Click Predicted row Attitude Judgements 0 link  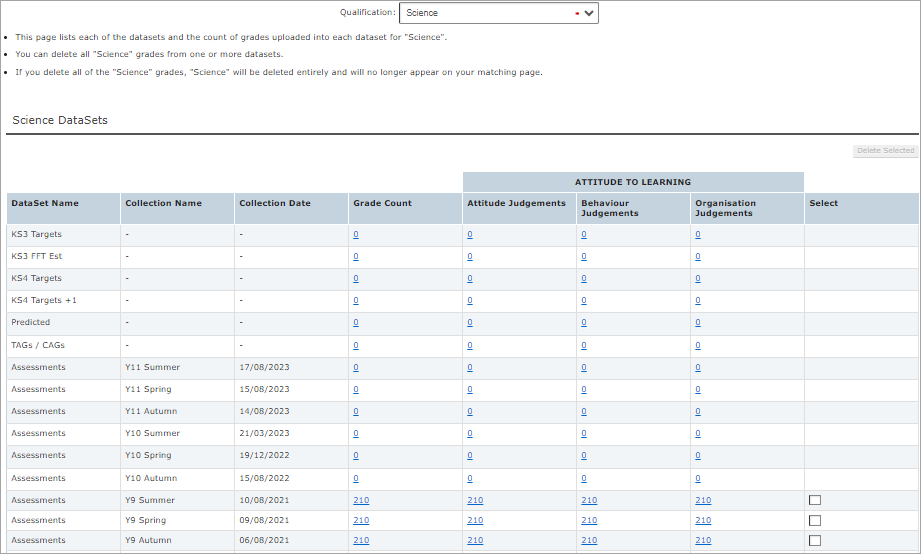470,323
